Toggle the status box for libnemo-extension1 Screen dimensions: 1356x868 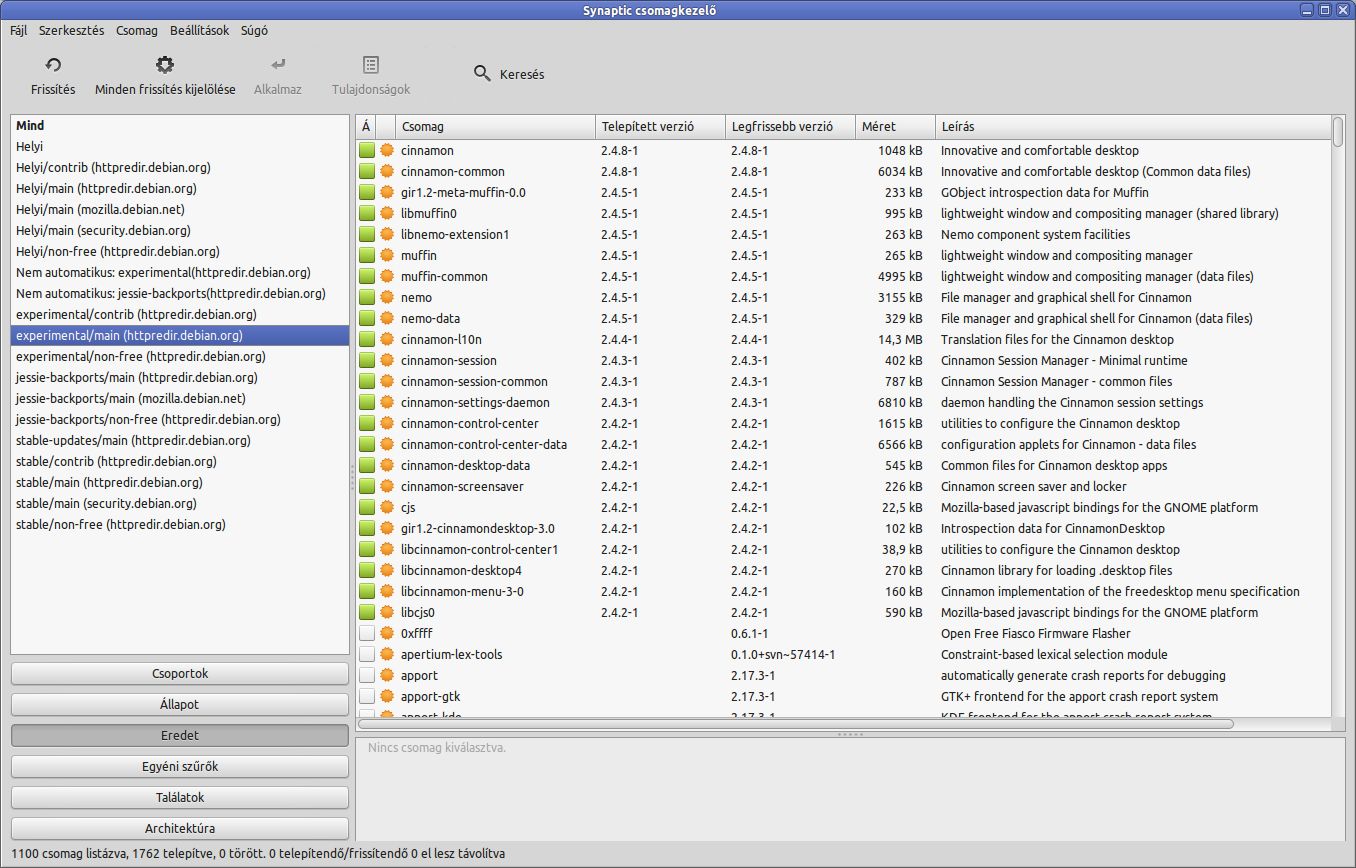[x=367, y=234]
